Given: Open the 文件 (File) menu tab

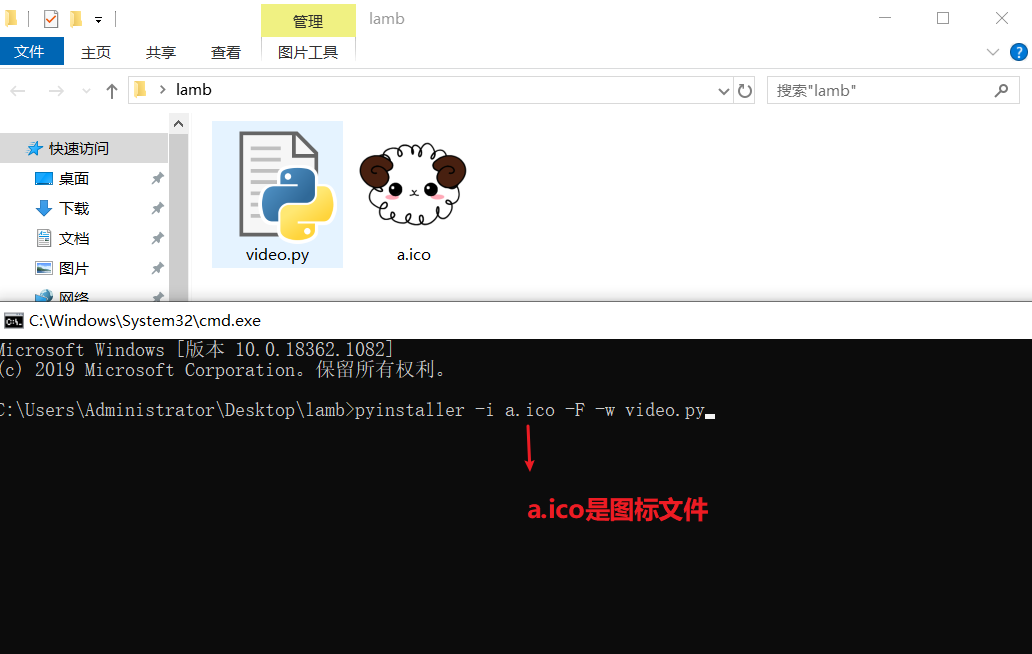Looking at the screenshot, I should 30,51.
